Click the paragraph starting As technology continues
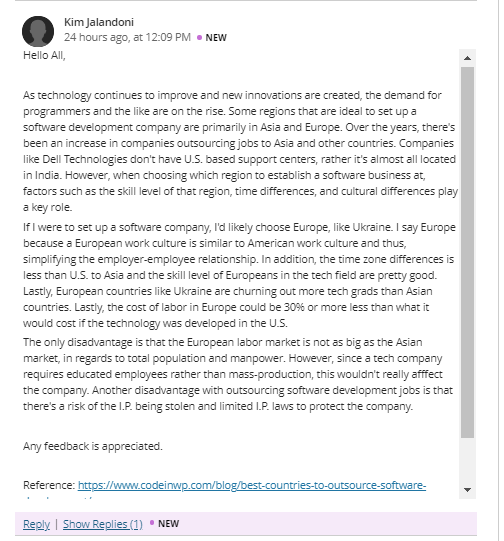The image size is (504, 541). coord(240,151)
